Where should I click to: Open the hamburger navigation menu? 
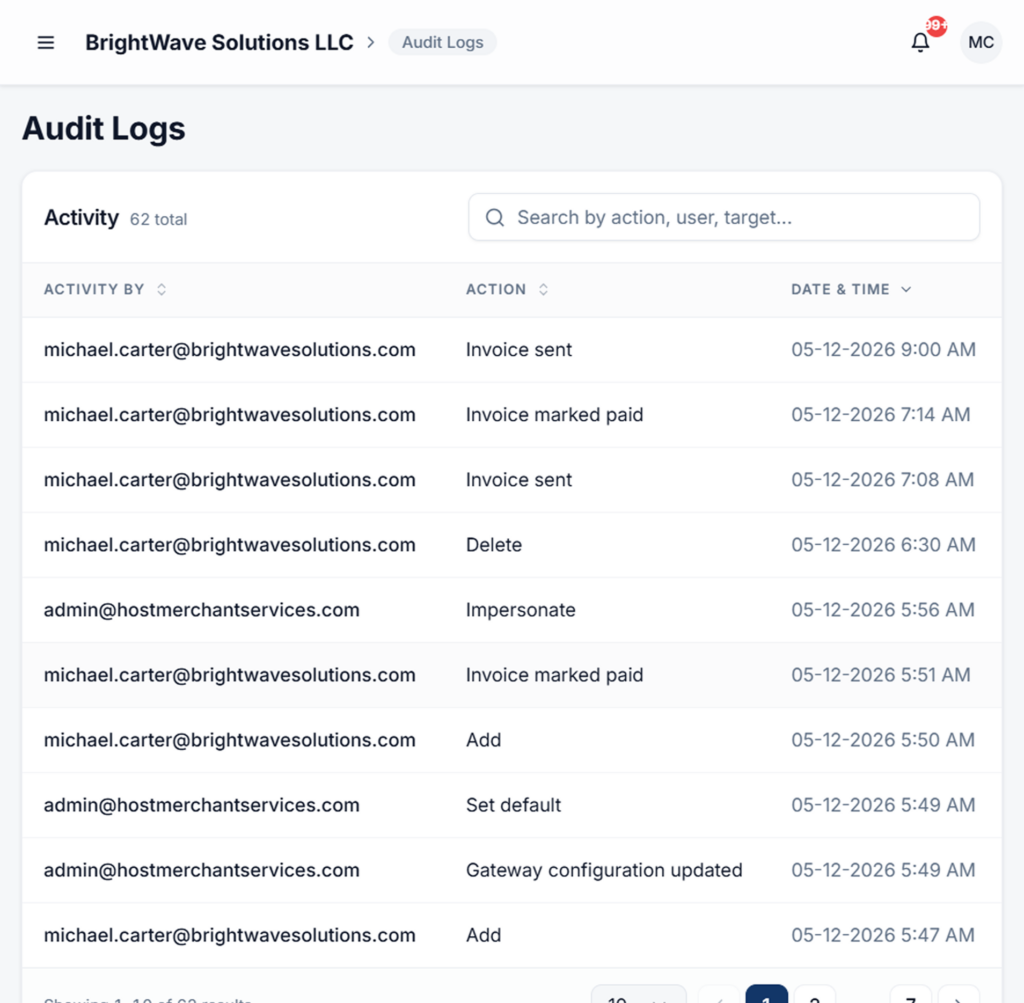(46, 42)
